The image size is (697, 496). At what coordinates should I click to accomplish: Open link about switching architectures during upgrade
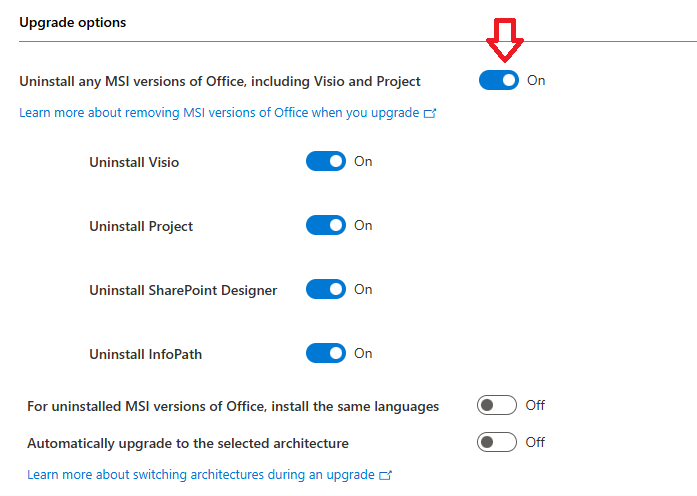click(x=200, y=474)
